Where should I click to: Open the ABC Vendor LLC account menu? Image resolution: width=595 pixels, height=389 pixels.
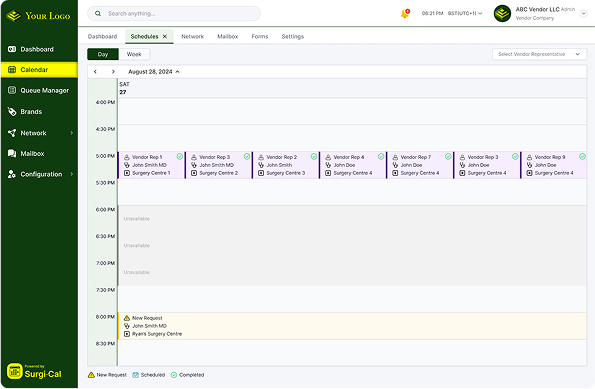[x=584, y=14]
